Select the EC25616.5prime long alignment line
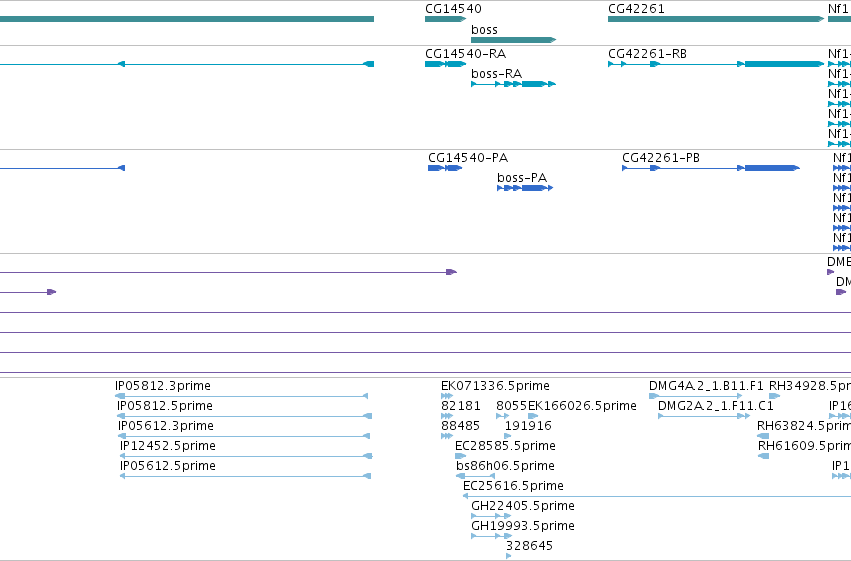 click(657, 496)
